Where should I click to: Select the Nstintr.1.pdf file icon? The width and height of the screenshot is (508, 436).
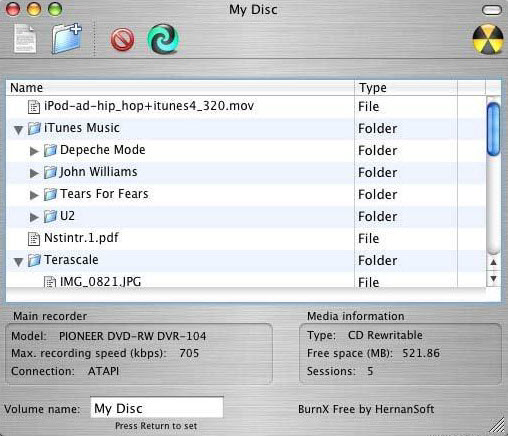34,239
